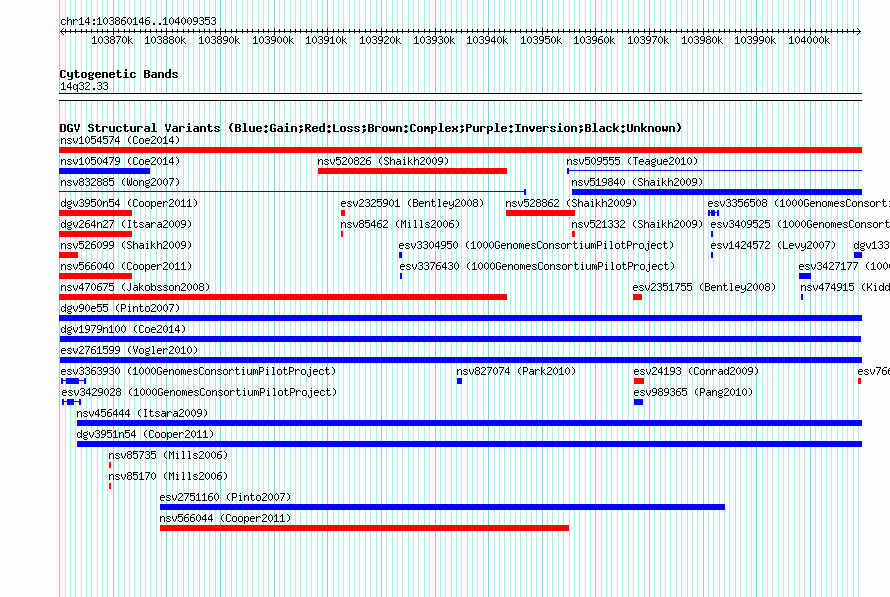Click the nsv1054574 (Coe2014) red loss bar

[x=460, y=150]
